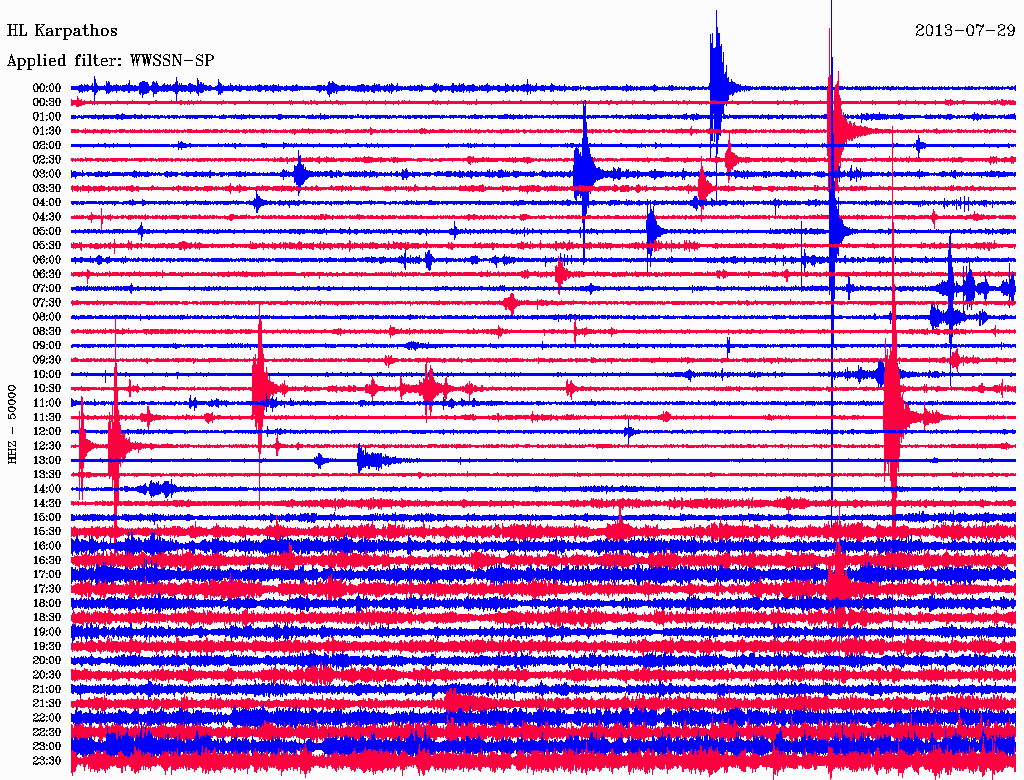Click the 05:00 time label
This screenshot has width=1024, height=780.
(47, 231)
